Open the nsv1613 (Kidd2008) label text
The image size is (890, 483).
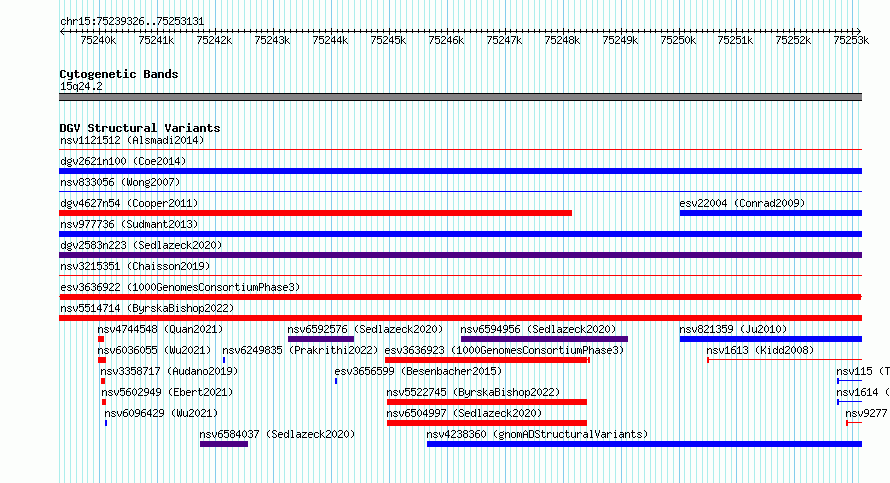pyautogui.click(x=760, y=350)
